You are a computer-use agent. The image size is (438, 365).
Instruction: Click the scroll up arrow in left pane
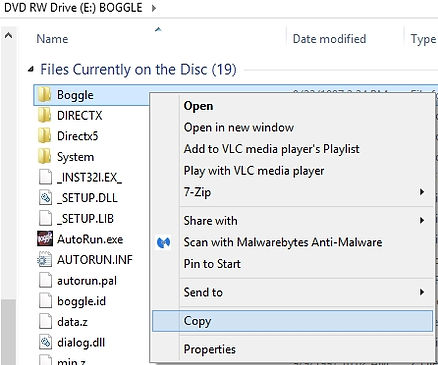tap(8, 35)
